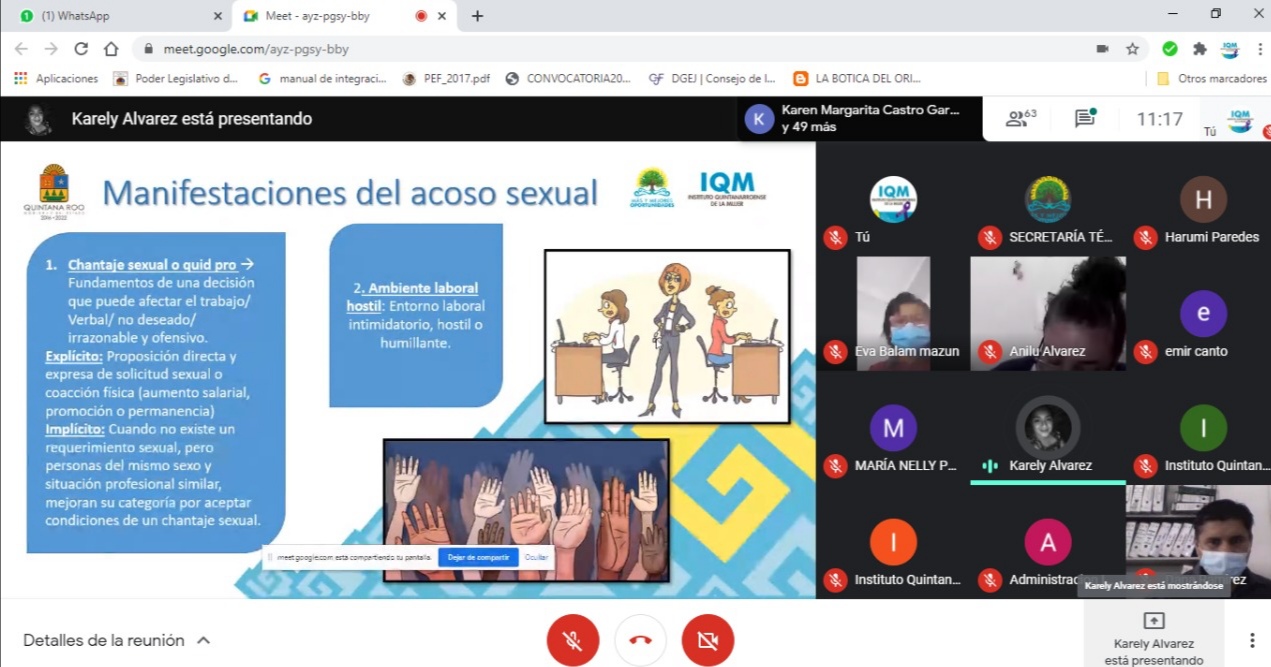
Task: Click the camera indicator in address bar
Action: 1102,48
